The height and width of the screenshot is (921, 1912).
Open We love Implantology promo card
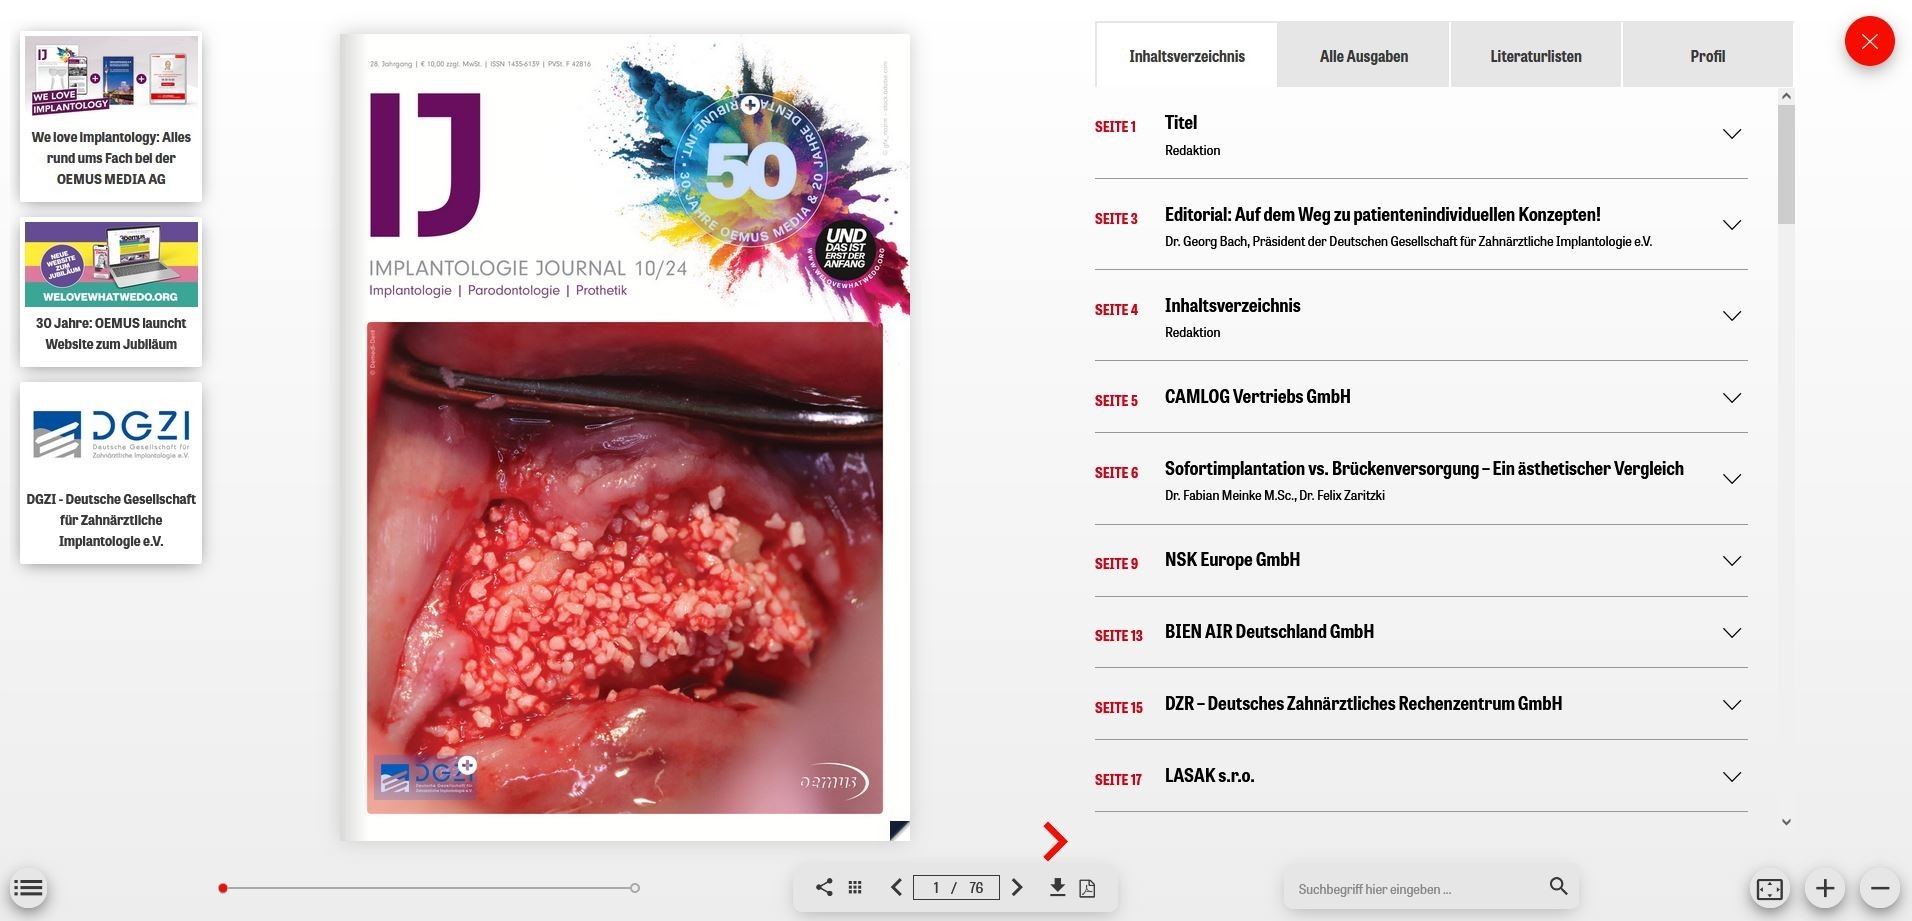tap(111, 117)
